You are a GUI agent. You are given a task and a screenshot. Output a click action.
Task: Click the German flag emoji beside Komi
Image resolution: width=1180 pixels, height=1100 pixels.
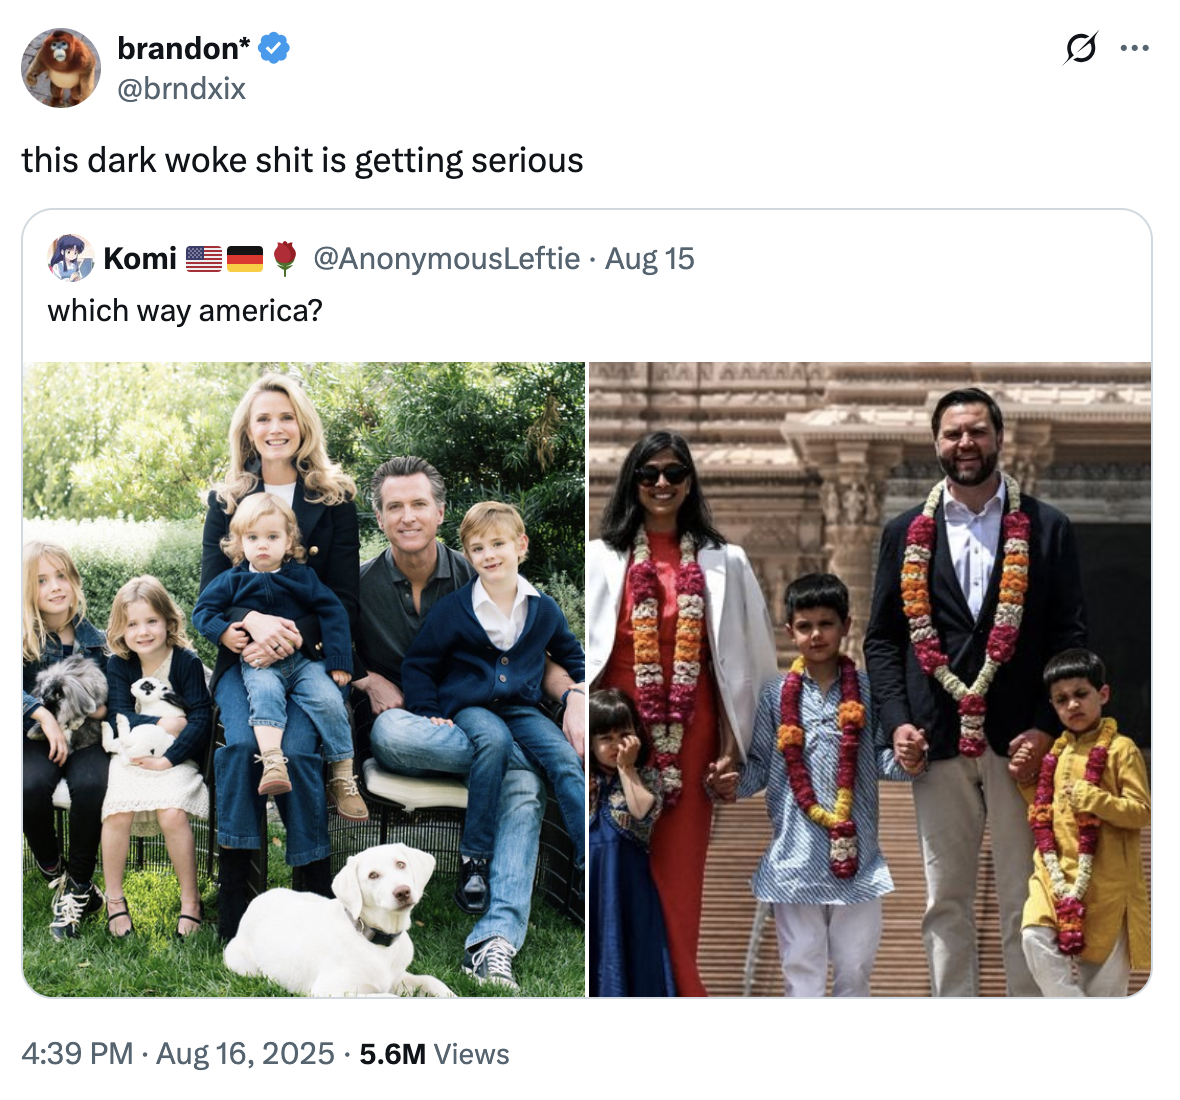245,259
